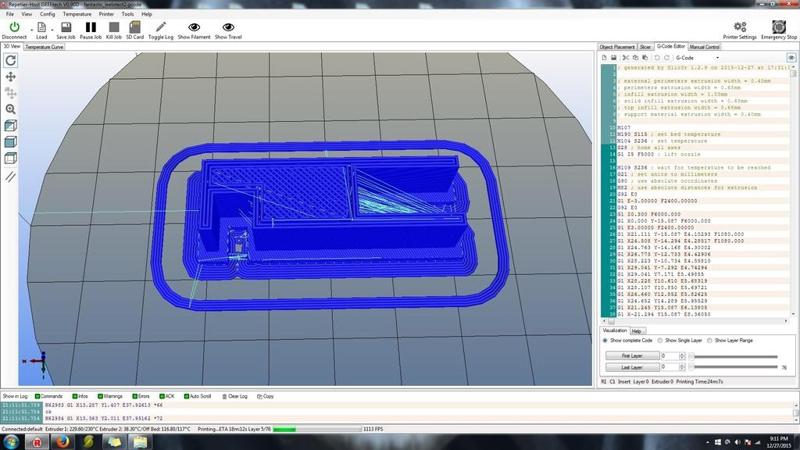Select the move viewpoint arrows tool

(x=10, y=77)
